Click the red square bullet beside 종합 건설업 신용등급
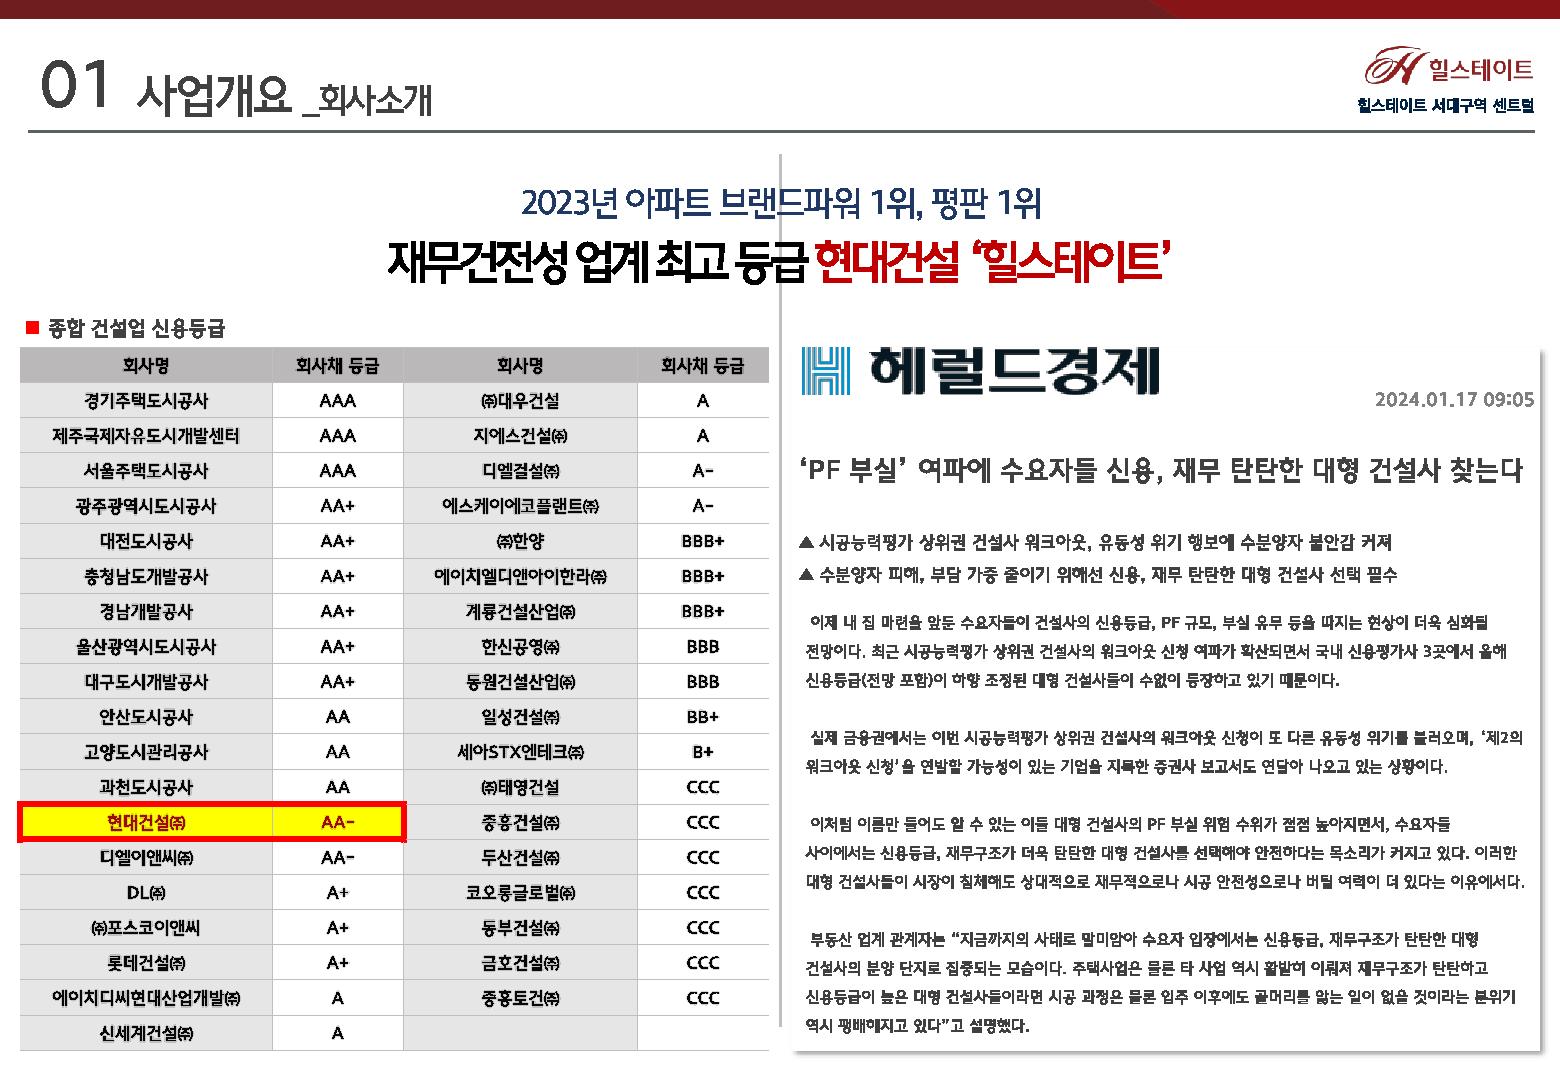Viewport: 1560px width, 1080px height. [x=32, y=327]
